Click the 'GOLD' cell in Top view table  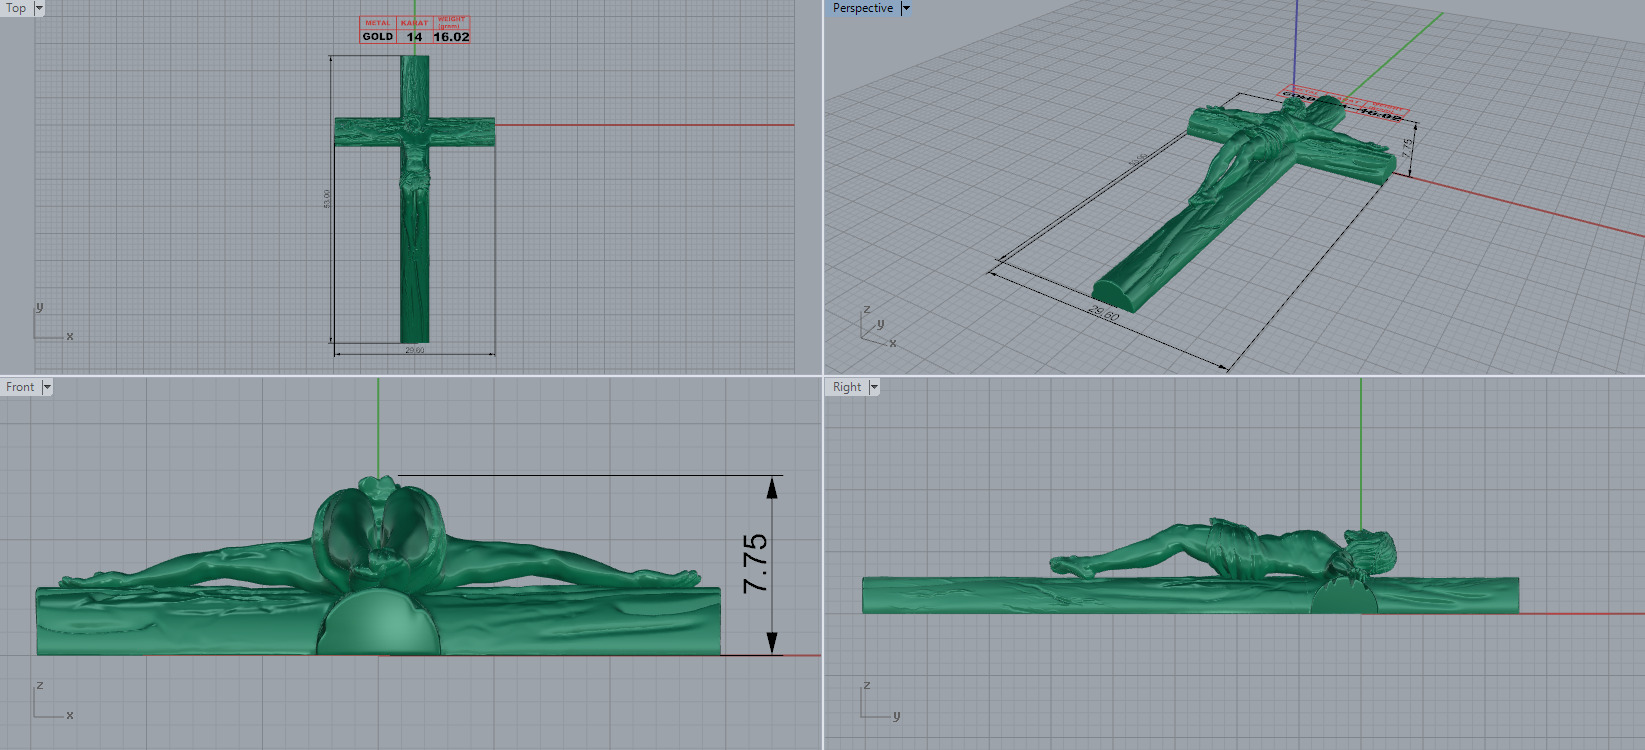click(378, 36)
